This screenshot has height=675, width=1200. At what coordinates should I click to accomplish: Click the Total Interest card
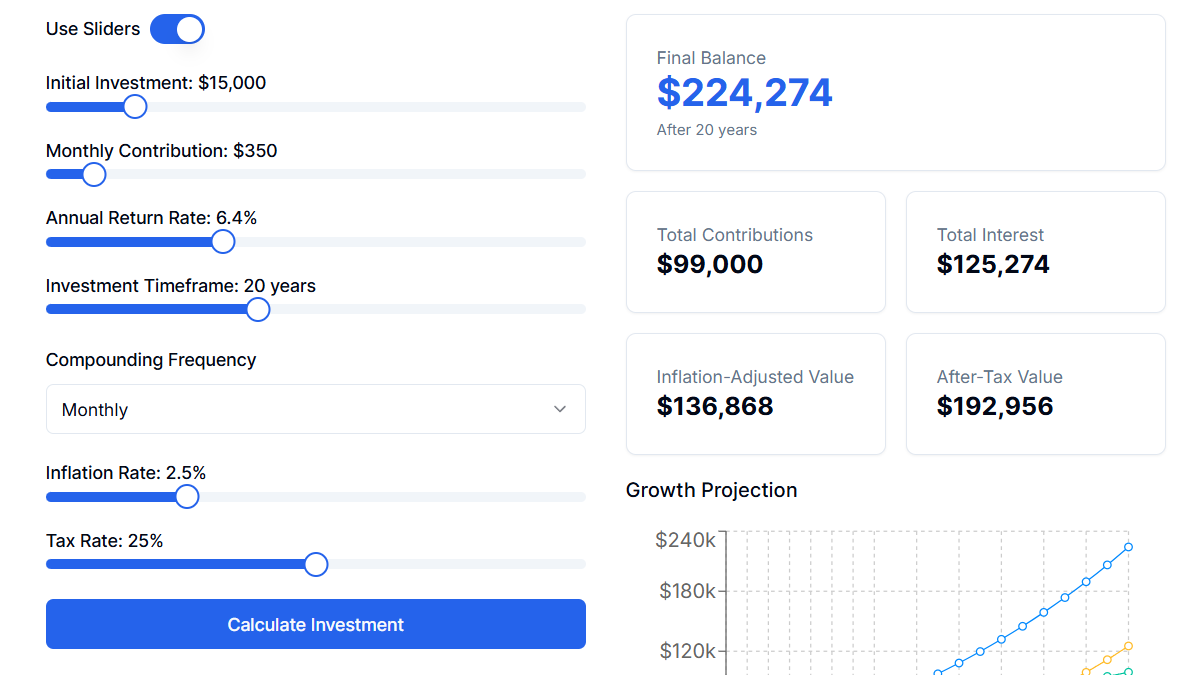point(1035,252)
